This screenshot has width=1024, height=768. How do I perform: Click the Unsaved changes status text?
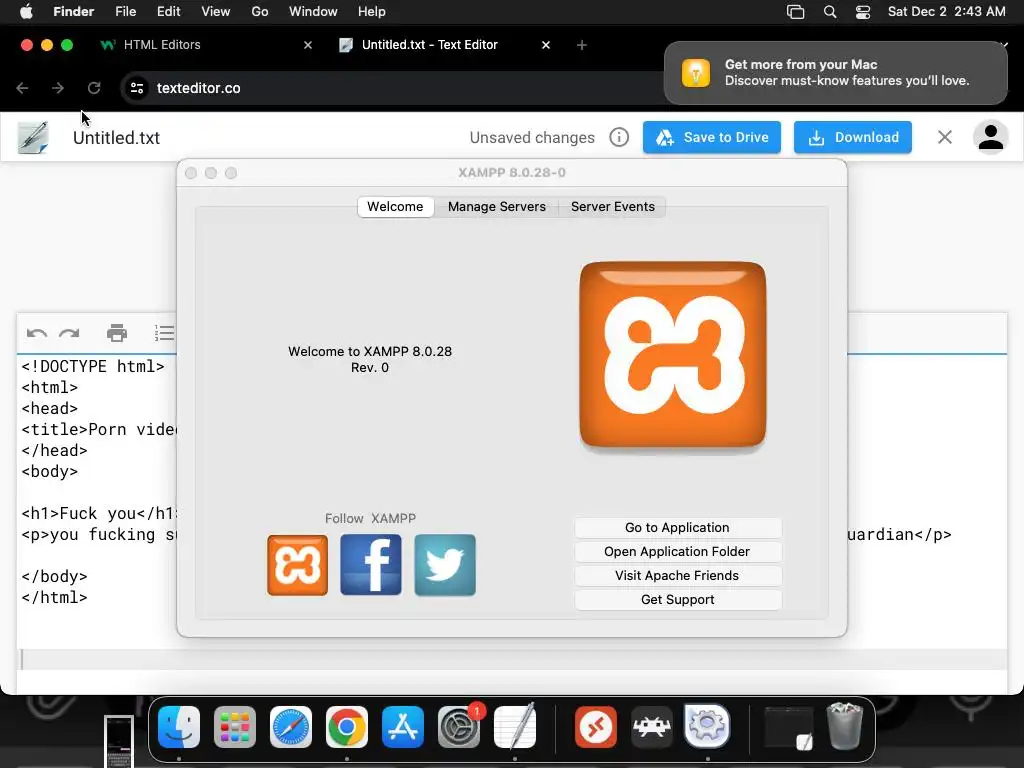(x=532, y=138)
